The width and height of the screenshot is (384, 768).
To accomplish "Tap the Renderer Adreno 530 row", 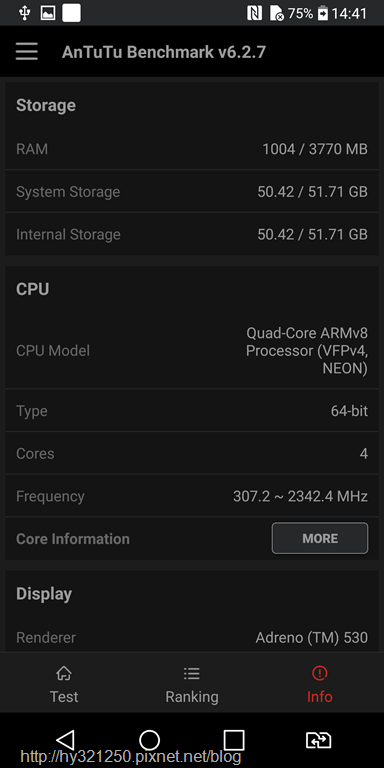I will (x=192, y=637).
